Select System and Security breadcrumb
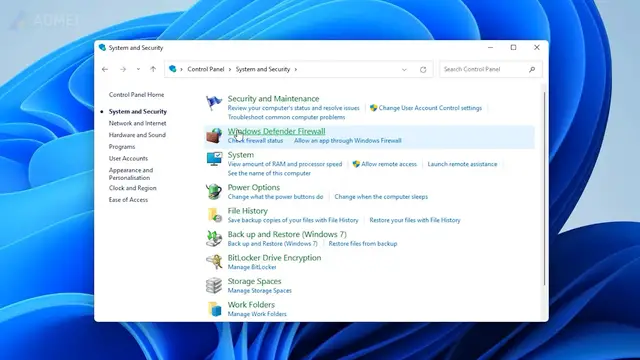 [263, 69]
